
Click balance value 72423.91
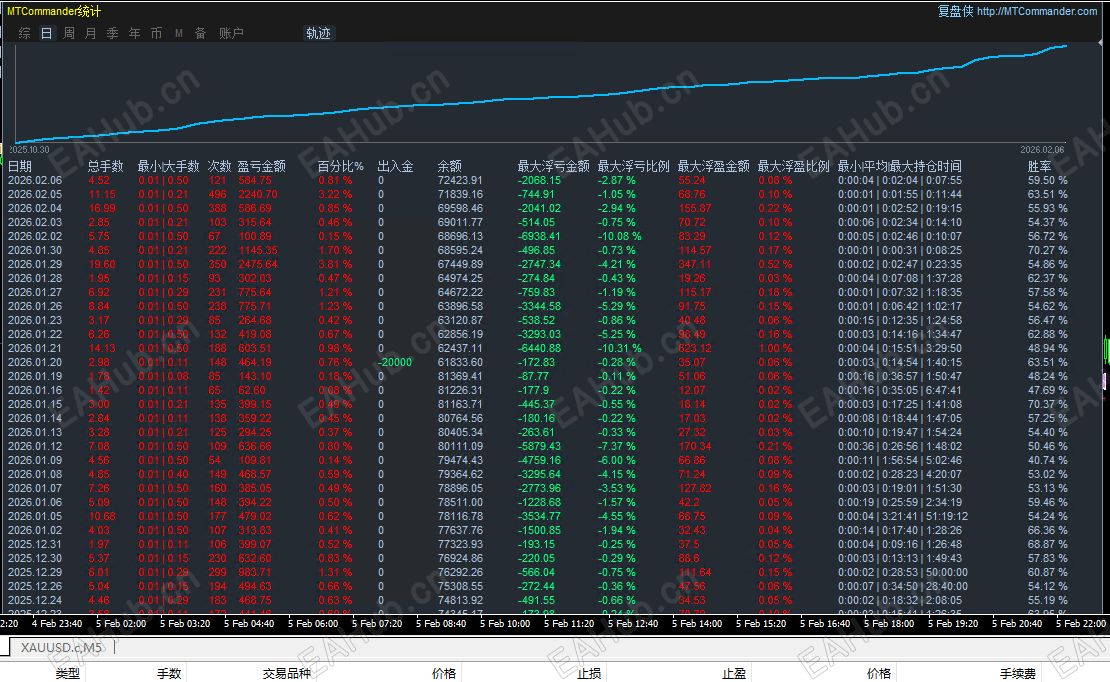coord(460,181)
